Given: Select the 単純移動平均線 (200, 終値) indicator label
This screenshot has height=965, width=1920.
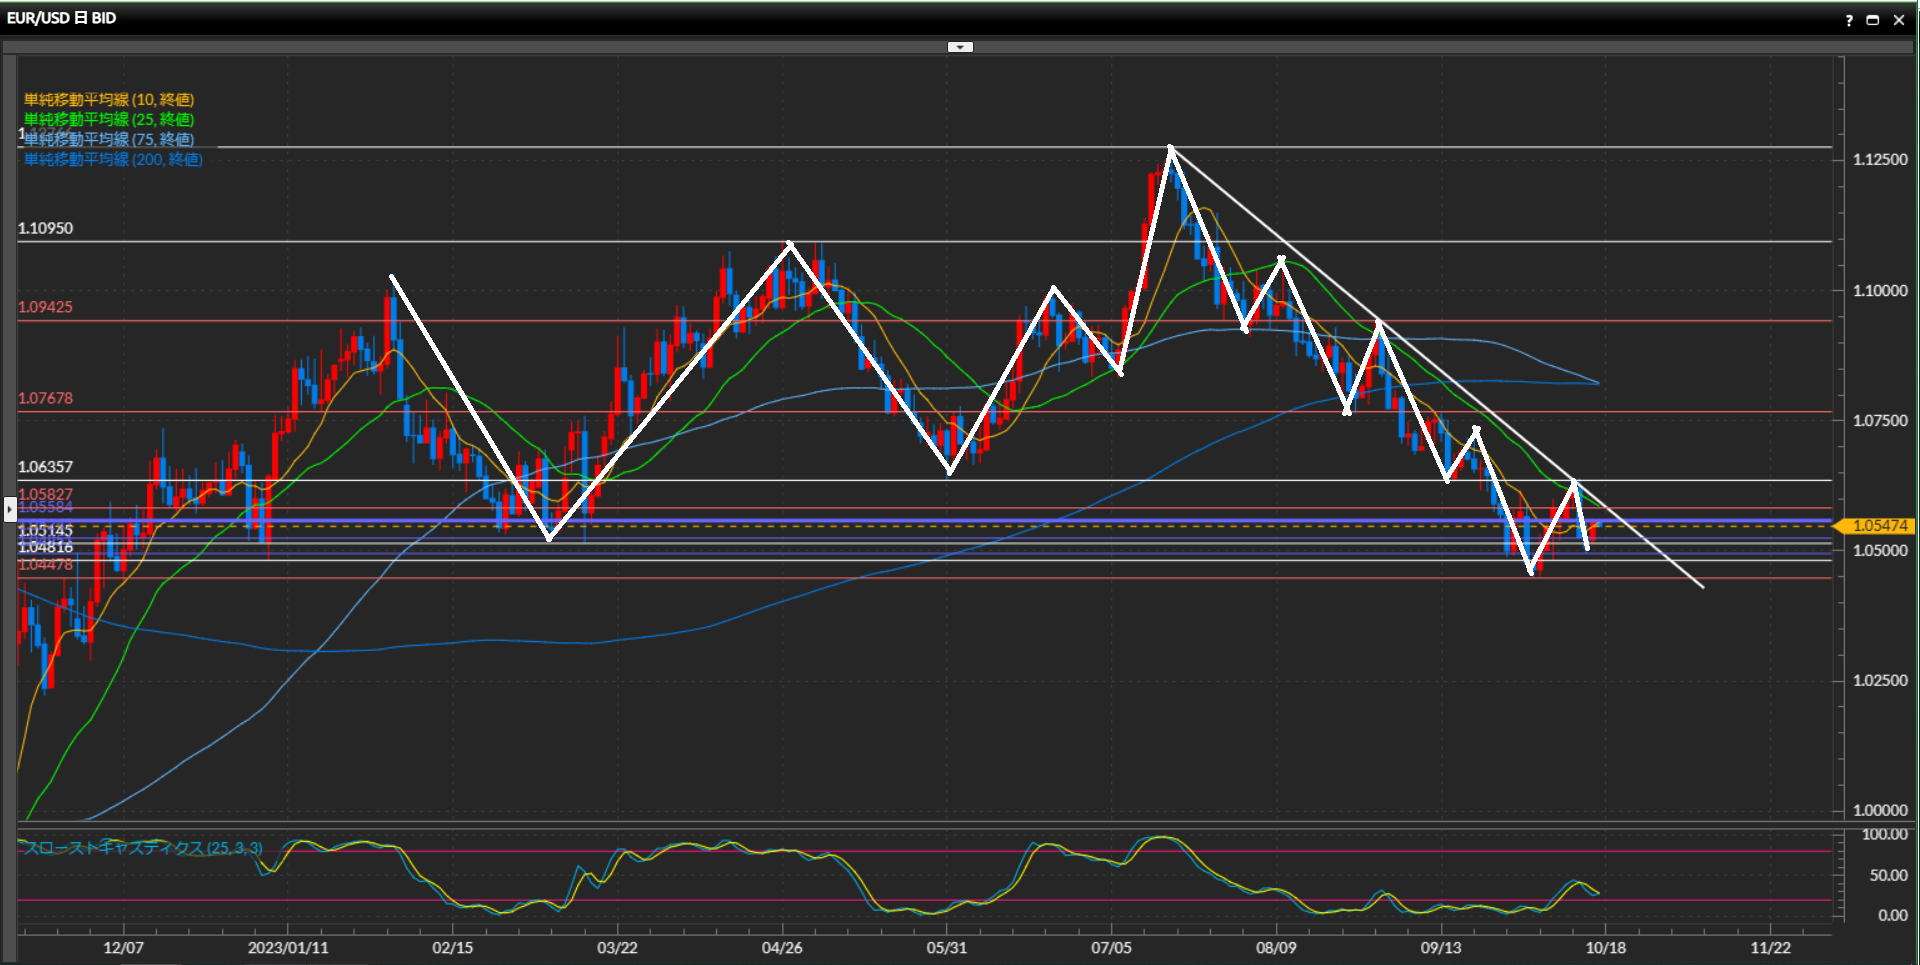Looking at the screenshot, I should [113, 160].
